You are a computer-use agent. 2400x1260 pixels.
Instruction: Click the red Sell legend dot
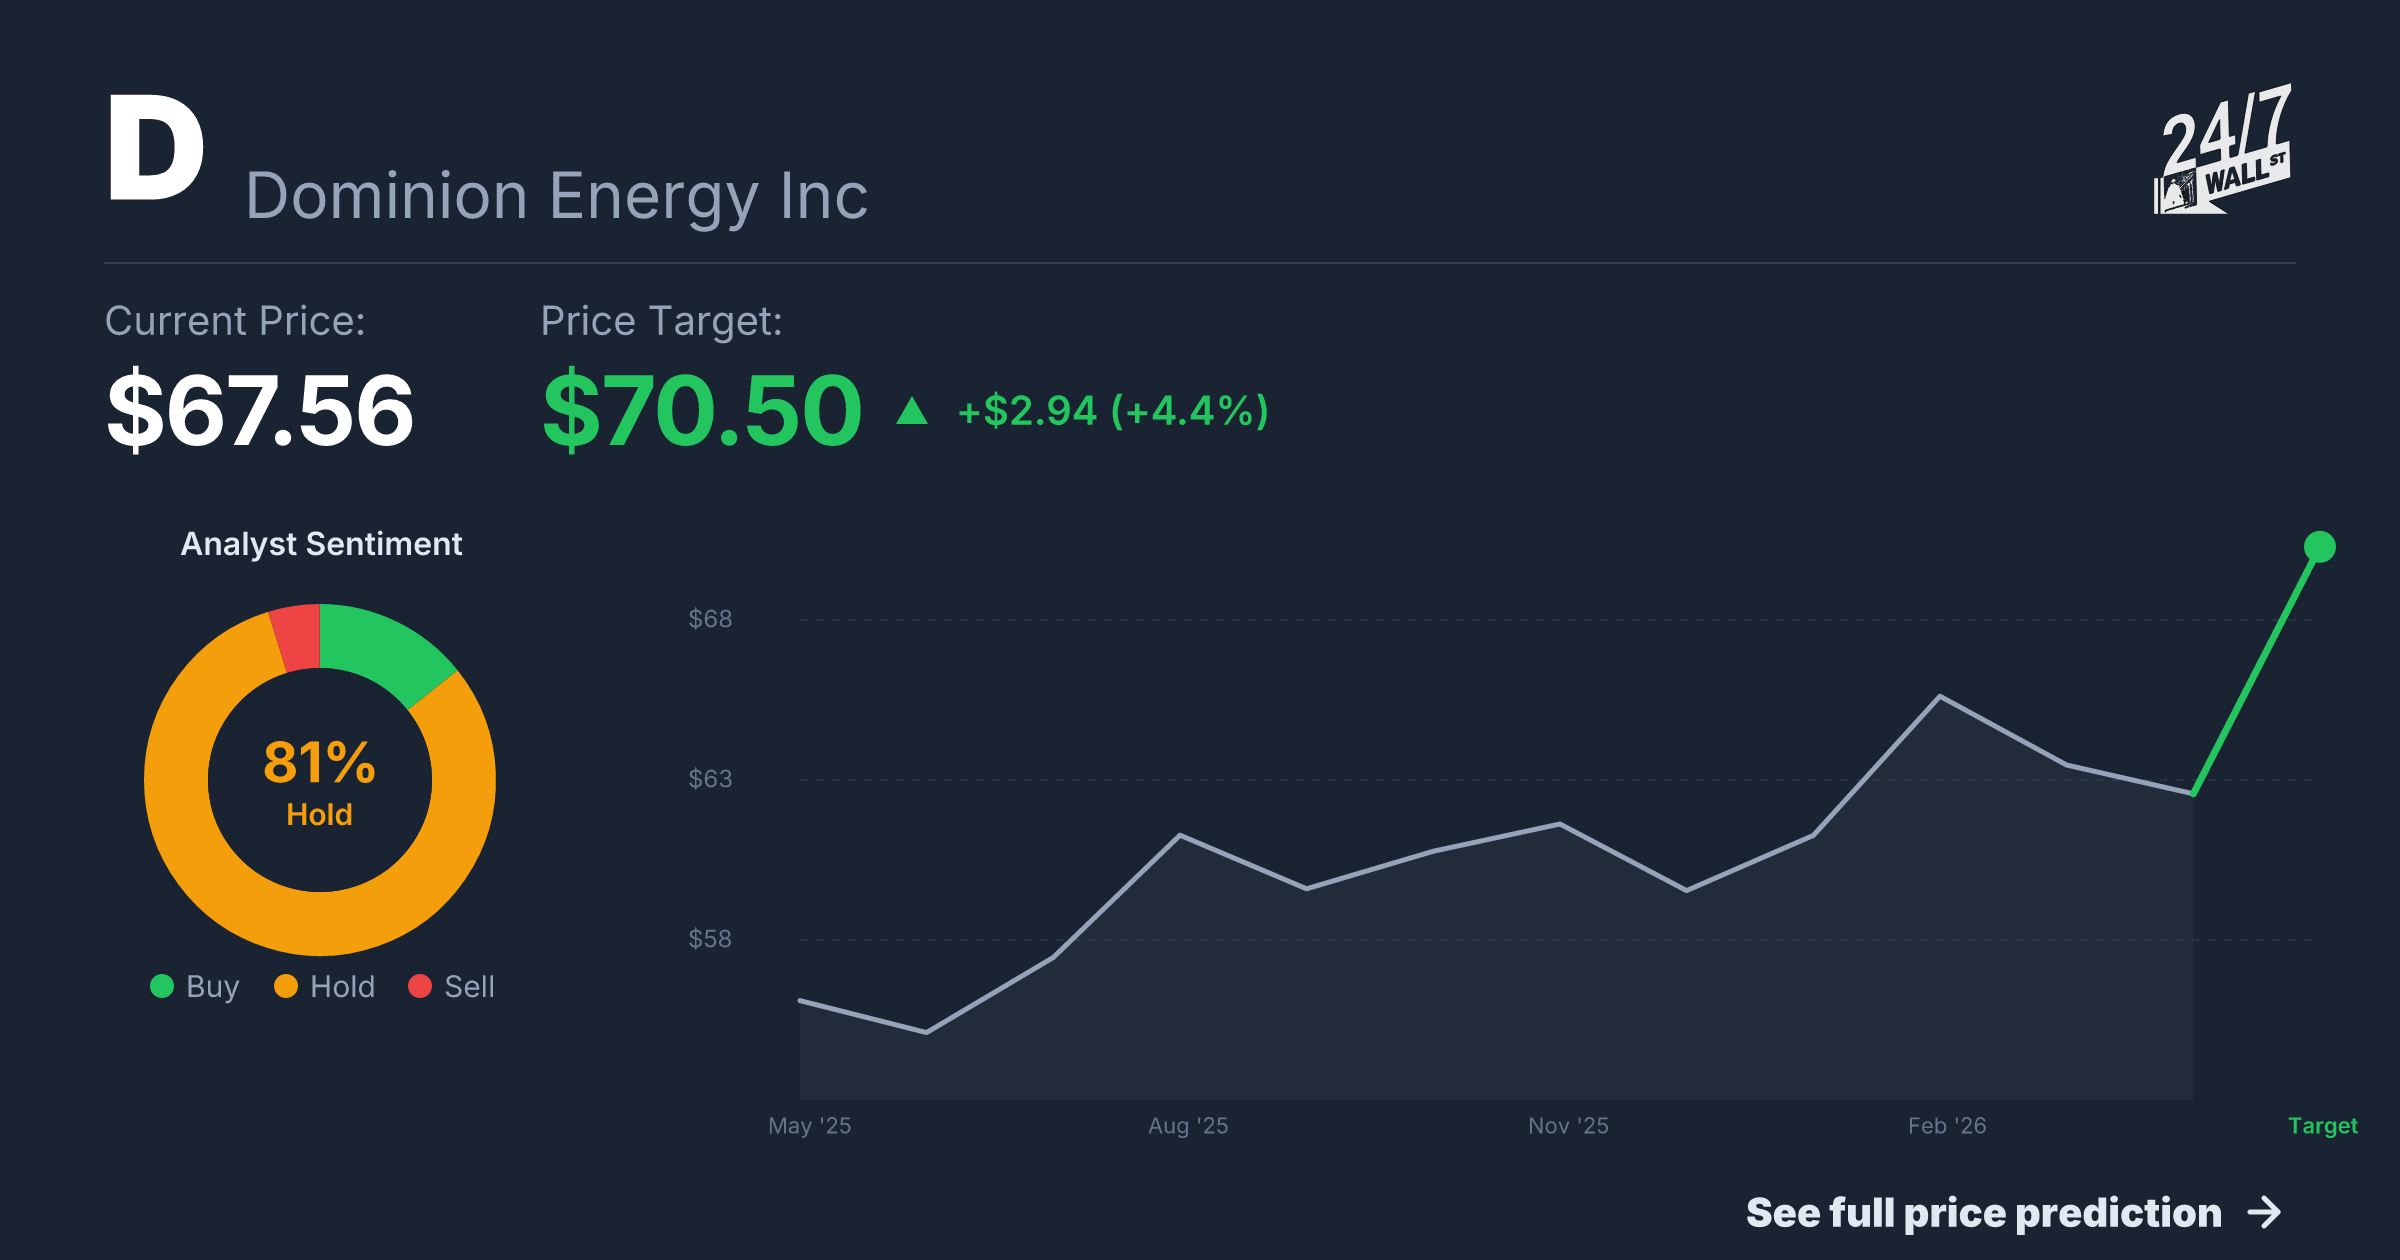(420, 986)
